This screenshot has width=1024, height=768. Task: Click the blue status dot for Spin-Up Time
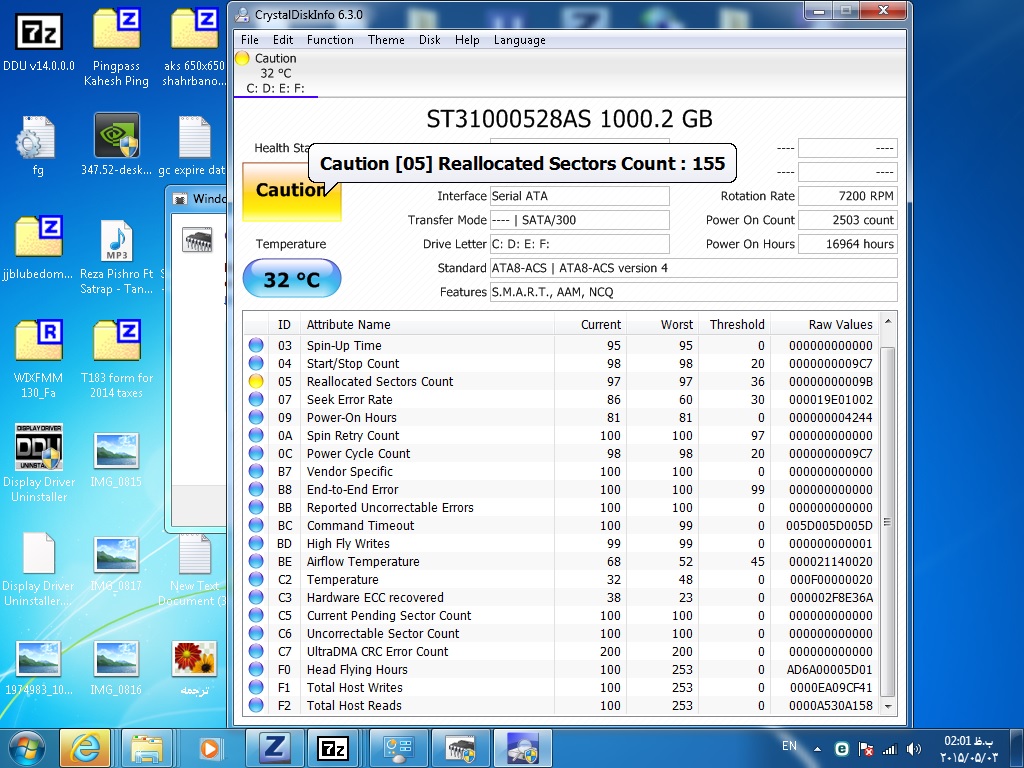tap(256, 345)
